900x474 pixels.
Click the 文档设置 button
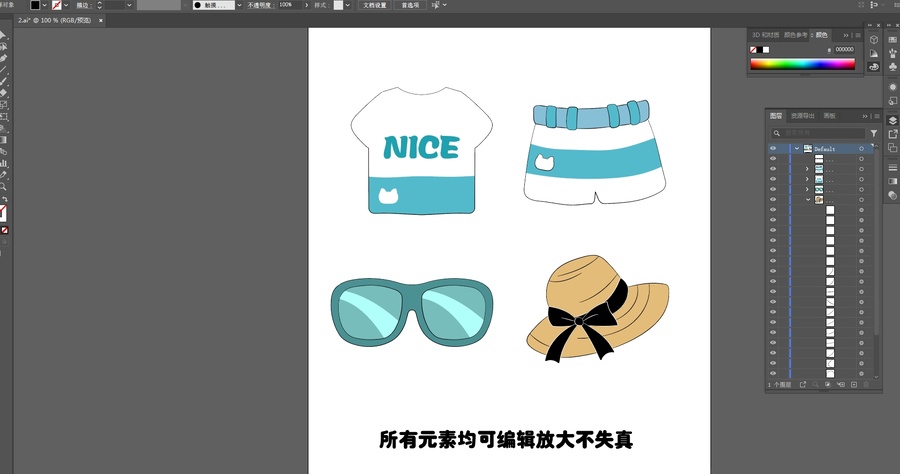pos(375,5)
